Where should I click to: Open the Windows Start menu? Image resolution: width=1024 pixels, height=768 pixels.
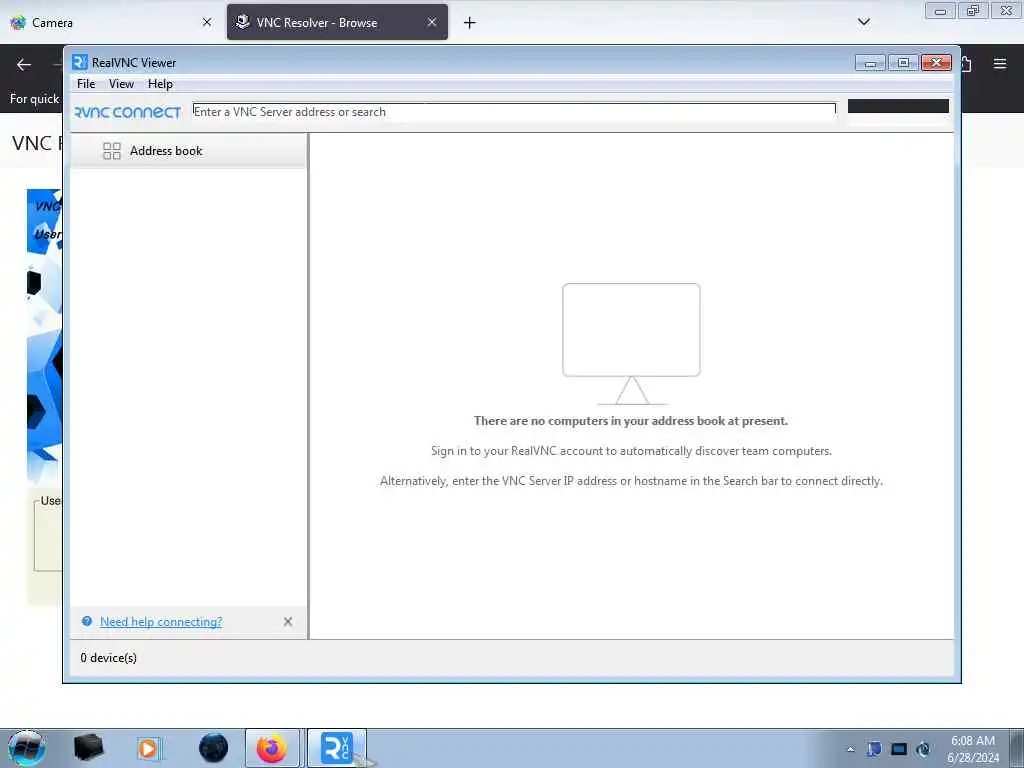point(26,748)
